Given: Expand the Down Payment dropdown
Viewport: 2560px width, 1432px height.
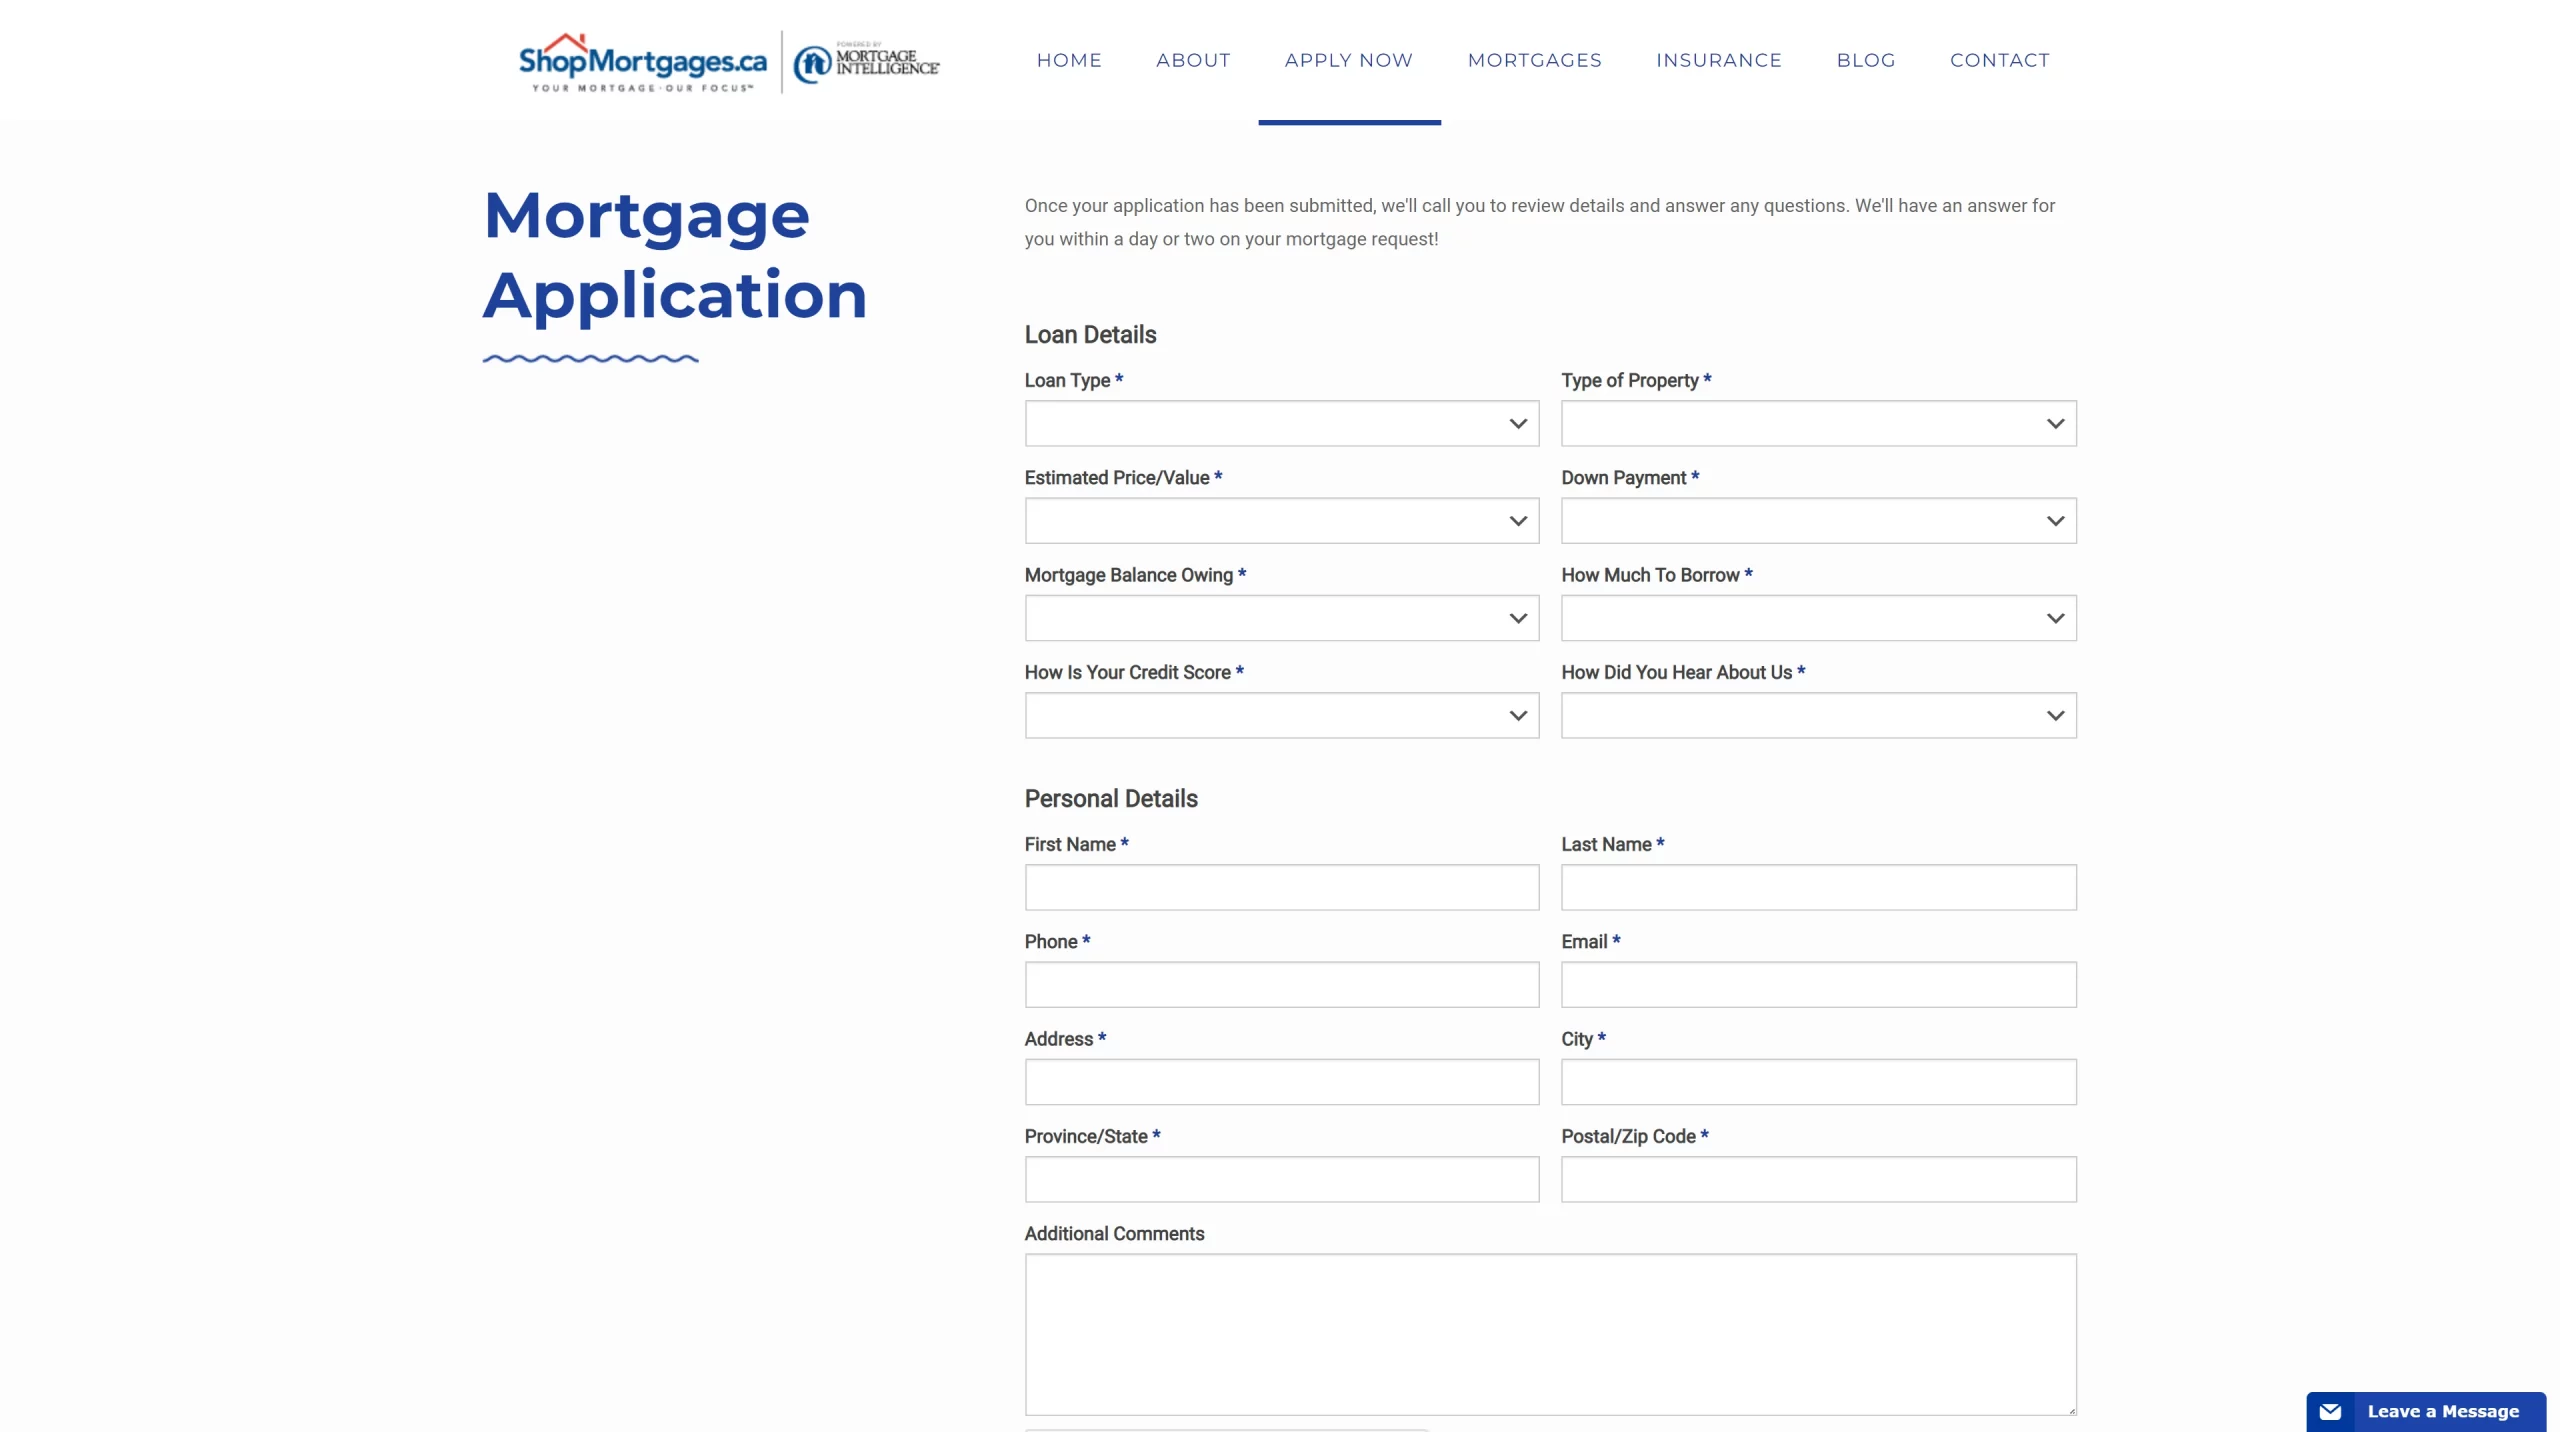Looking at the screenshot, I should (1818, 521).
